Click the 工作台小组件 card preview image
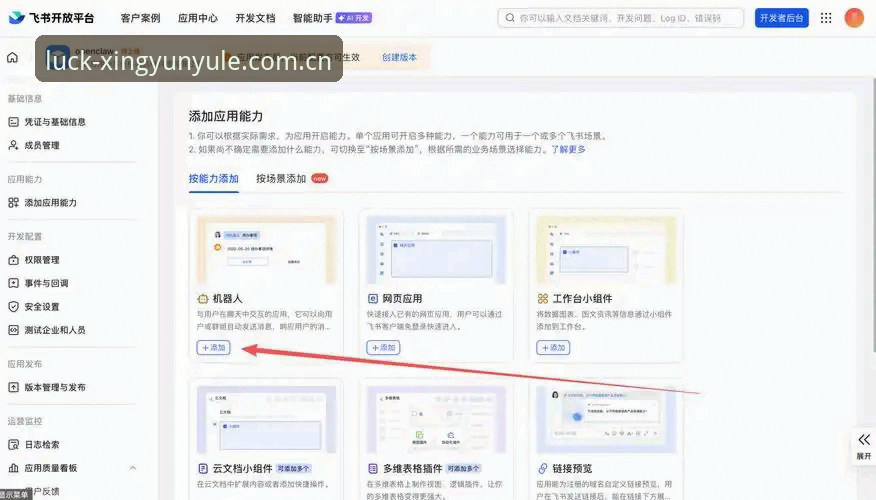Viewport: 876px width, 500px height. (x=607, y=250)
